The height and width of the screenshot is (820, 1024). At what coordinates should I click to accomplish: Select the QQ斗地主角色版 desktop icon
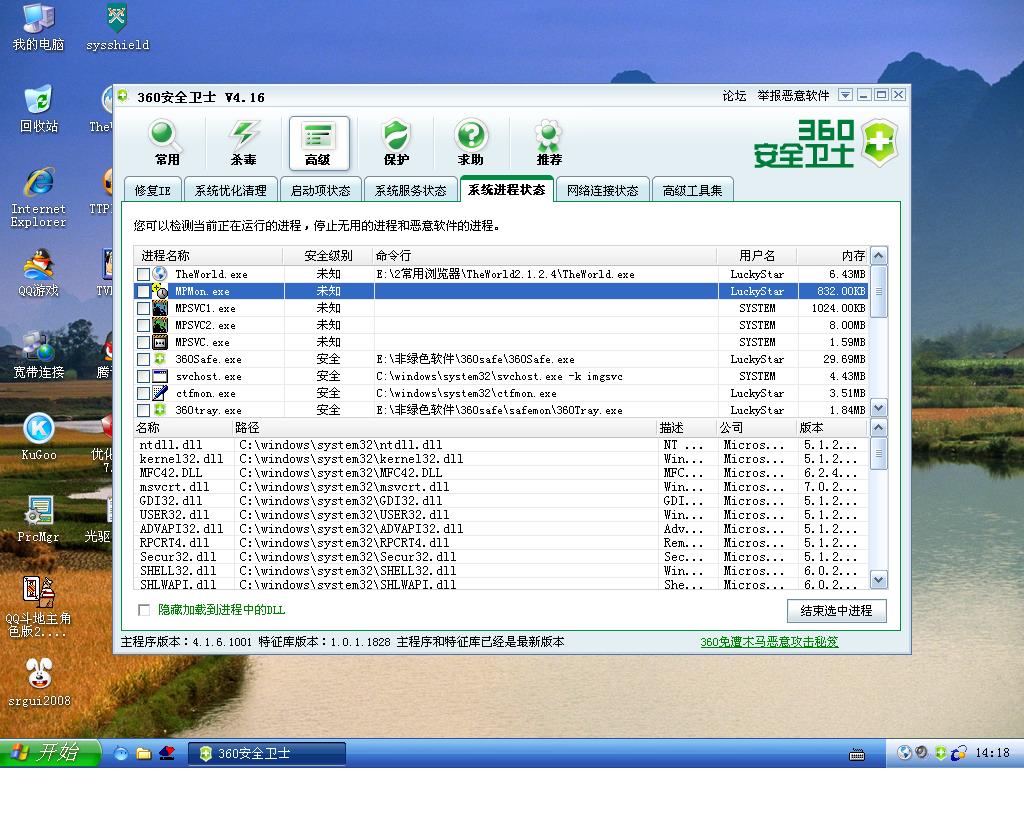click(39, 607)
